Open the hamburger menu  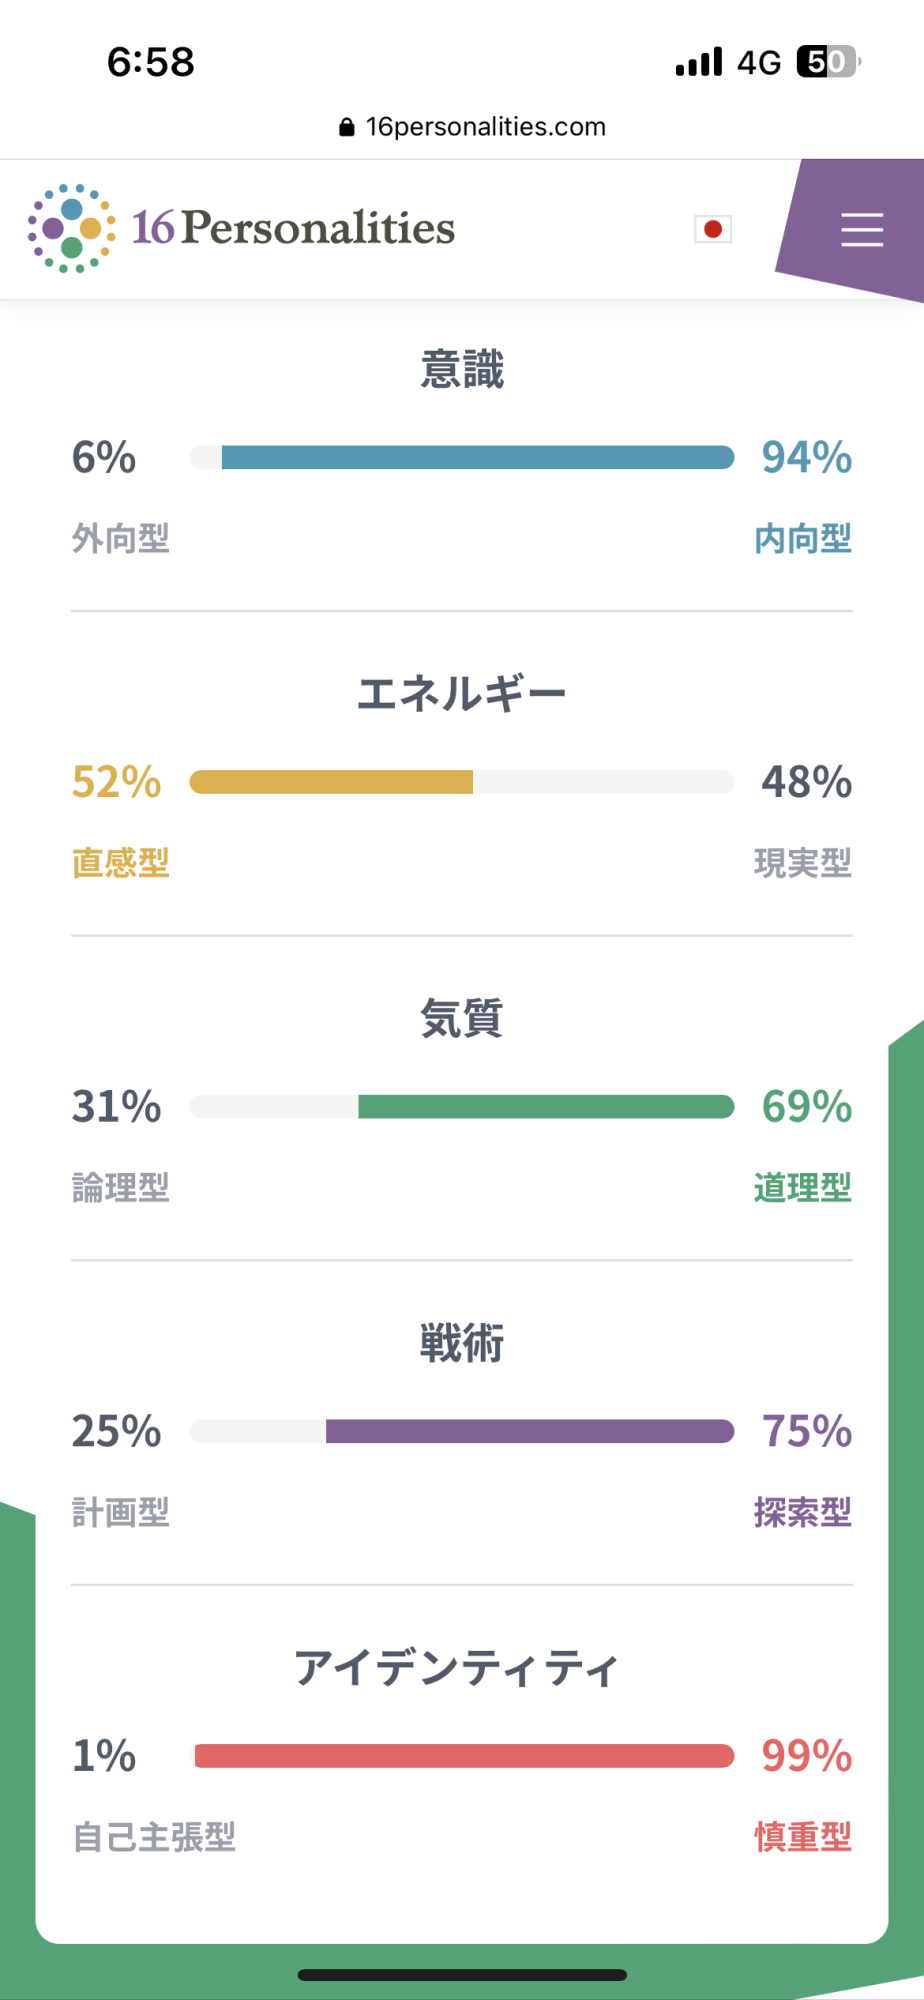click(x=861, y=229)
